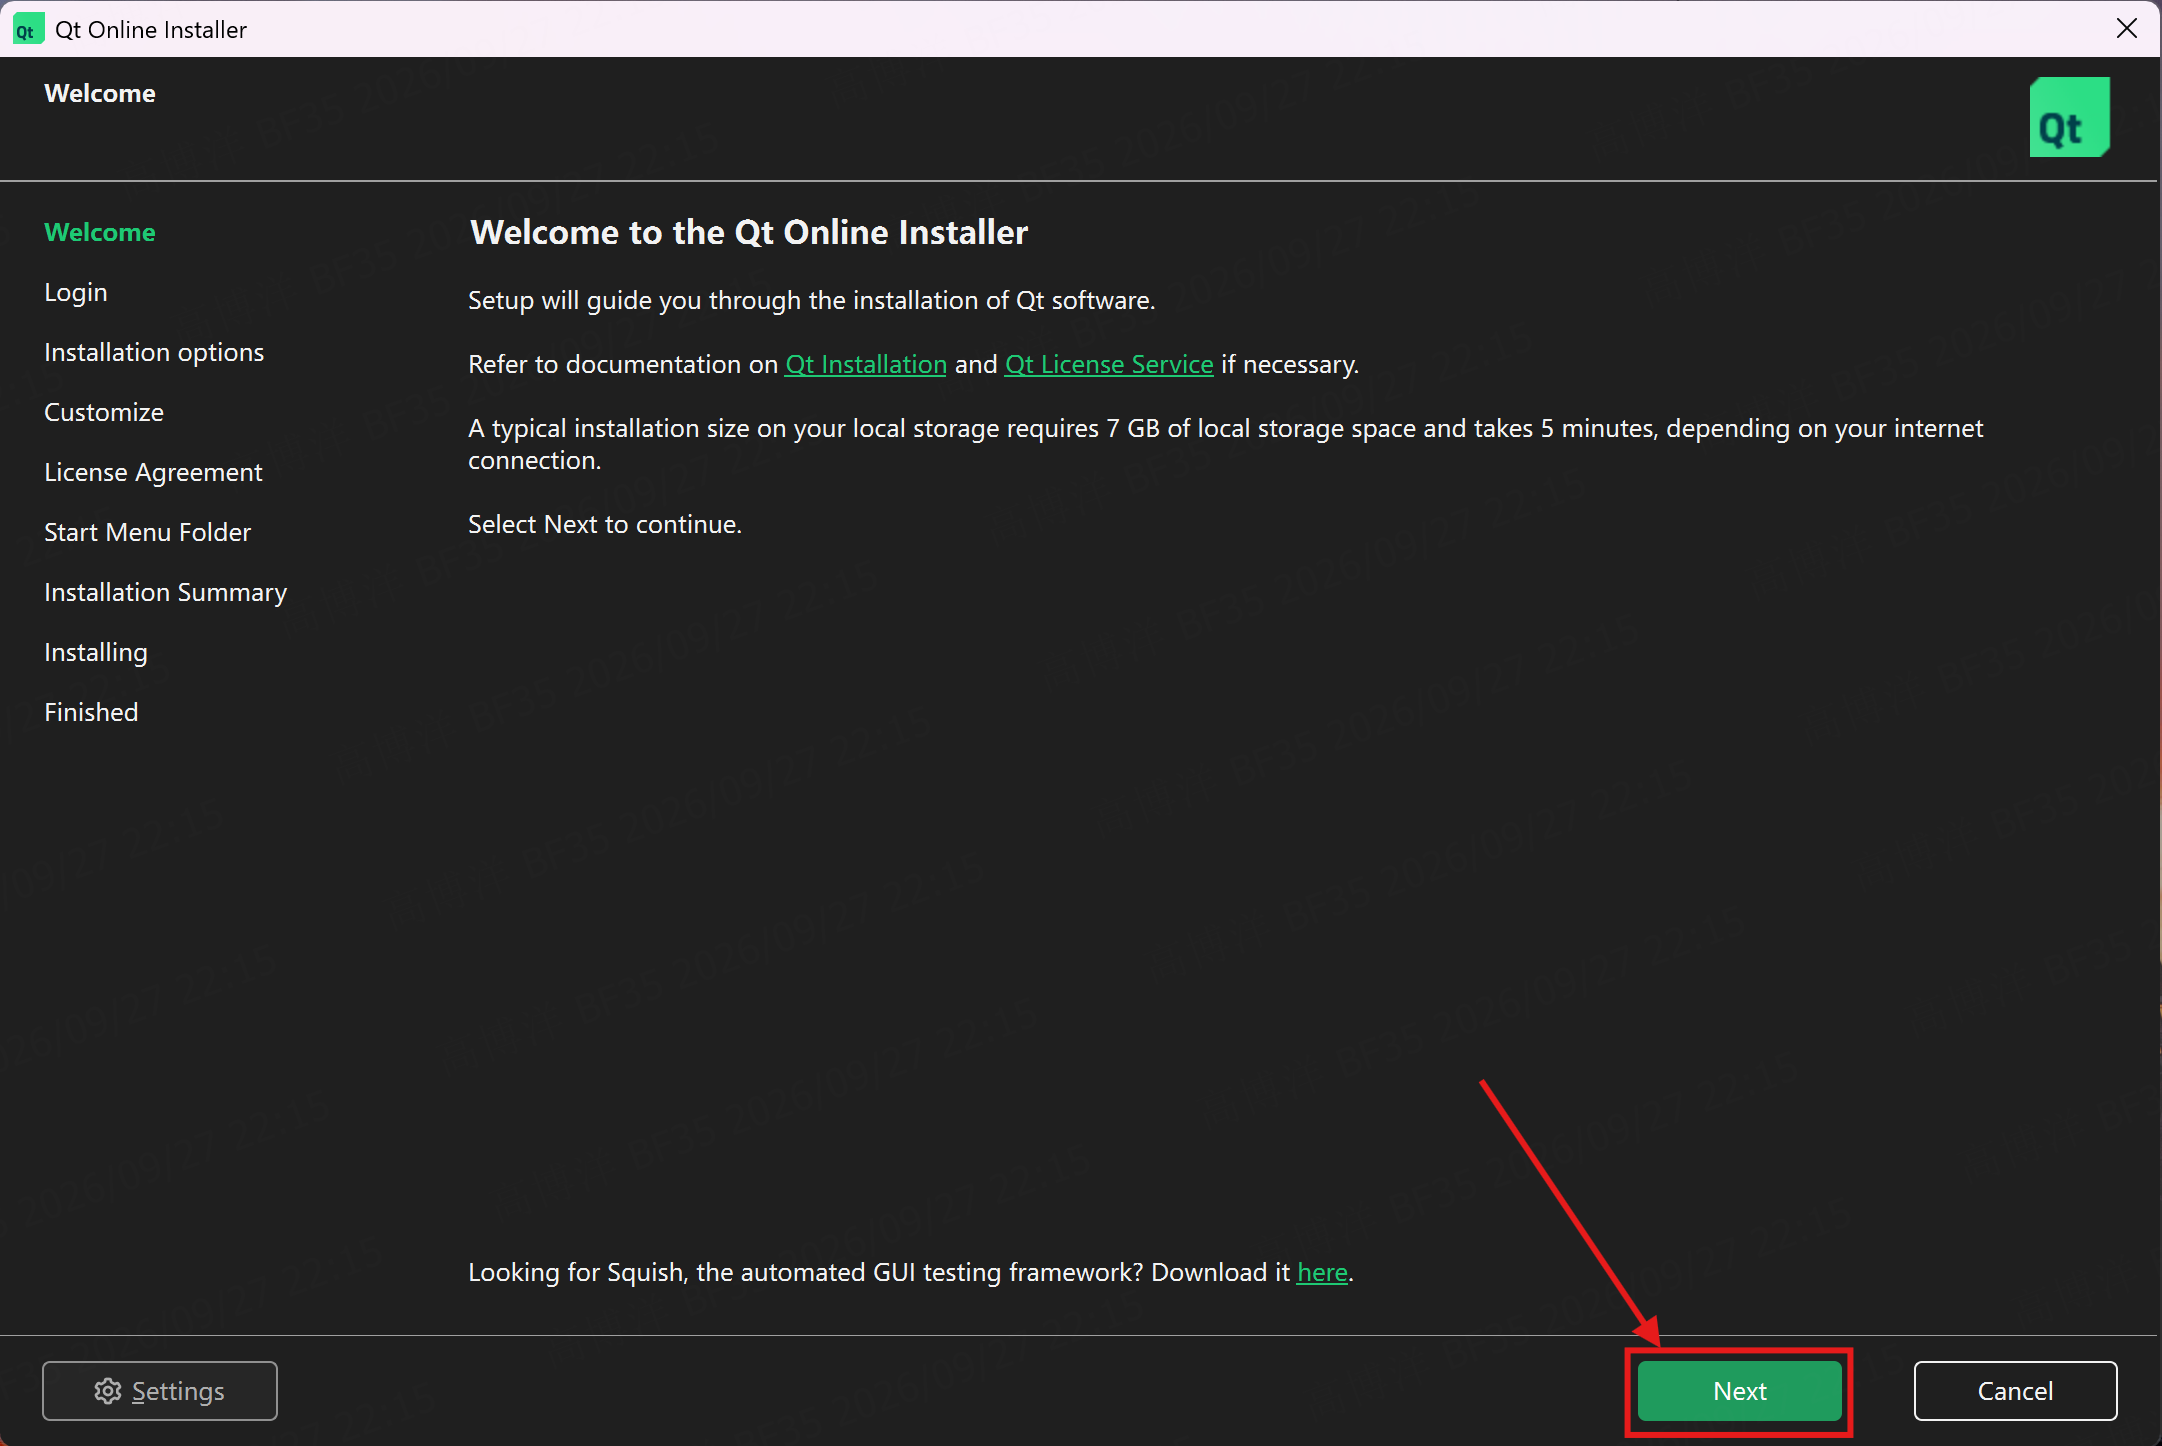This screenshot has height=1446, width=2162.
Task: Click the Next button to continue
Action: click(1739, 1391)
